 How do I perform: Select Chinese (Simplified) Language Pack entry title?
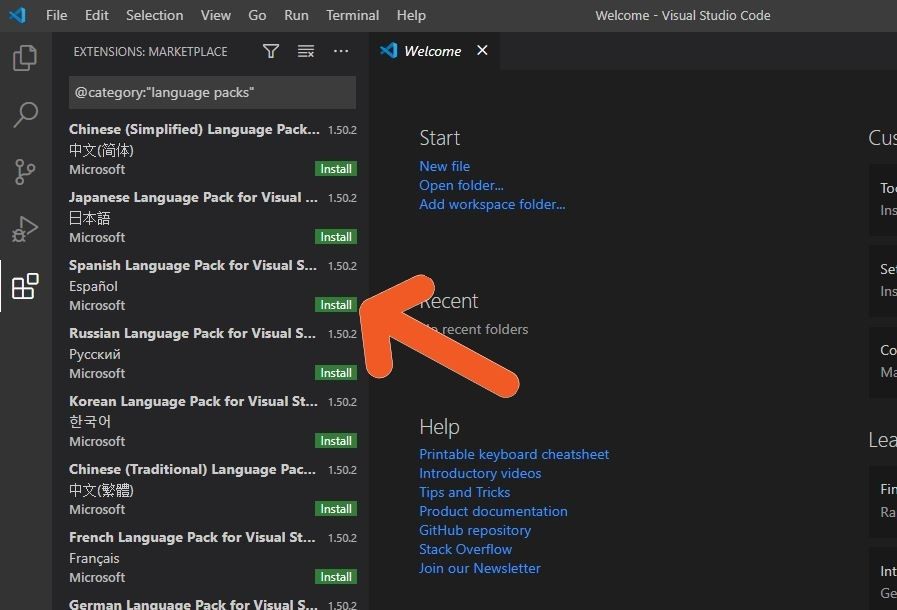click(x=195, y=129)
